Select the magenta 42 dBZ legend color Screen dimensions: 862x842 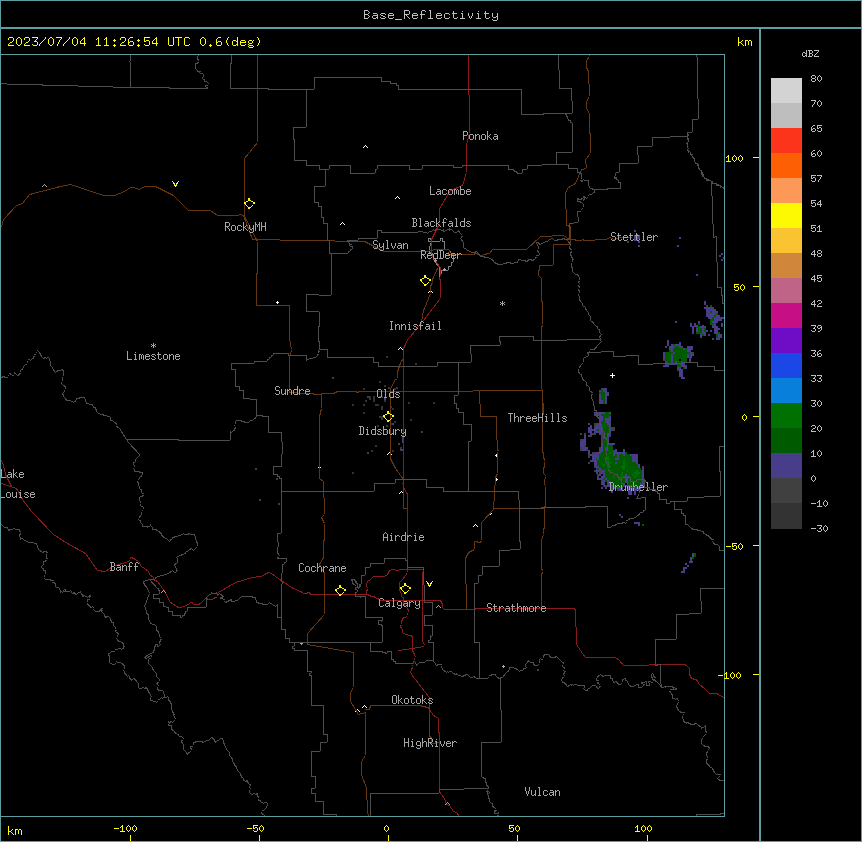(786, 315)
